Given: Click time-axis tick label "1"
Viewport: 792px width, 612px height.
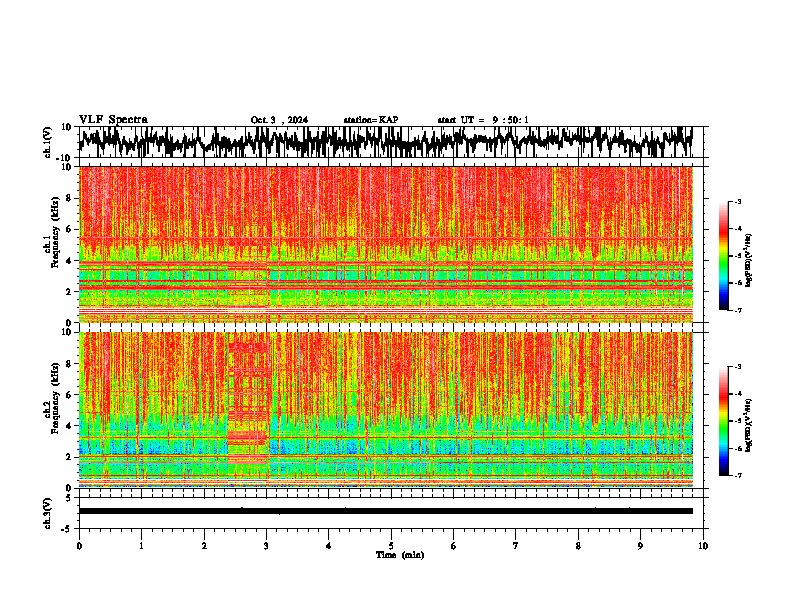Looking at the screenshot, I should click(x=141, y=546).
